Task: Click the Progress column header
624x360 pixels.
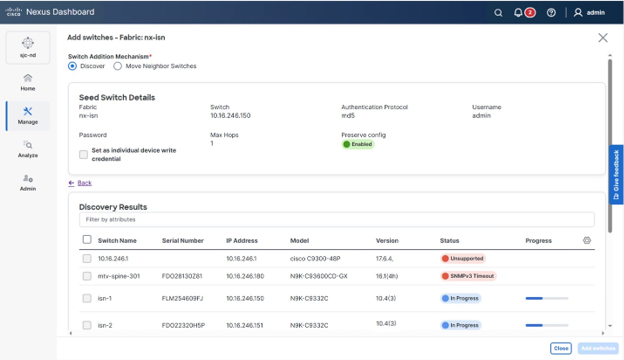Action: pos(538,241)
